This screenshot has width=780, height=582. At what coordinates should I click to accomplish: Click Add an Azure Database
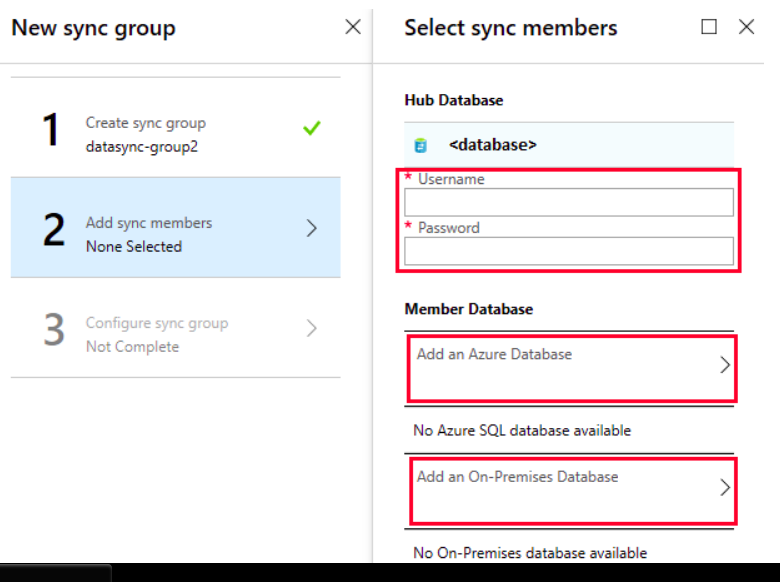pos(495,354)
